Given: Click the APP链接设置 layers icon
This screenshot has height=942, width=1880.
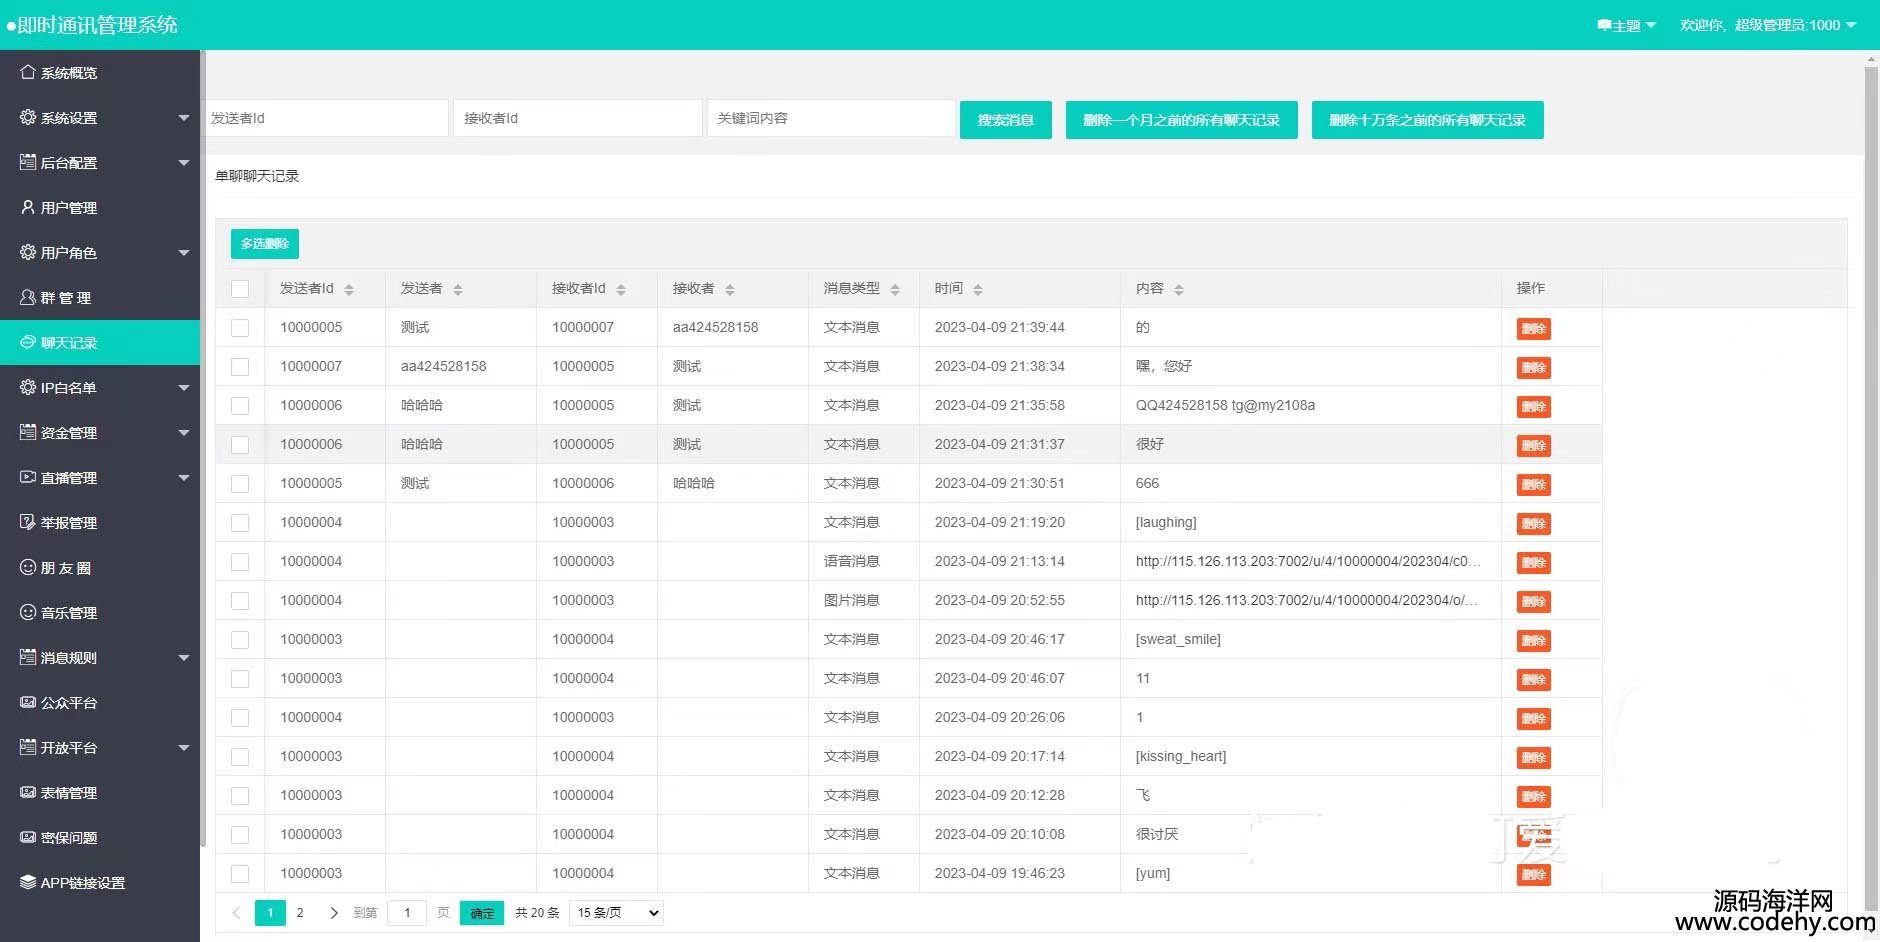Looking at the screenshot, I should 28,882.
